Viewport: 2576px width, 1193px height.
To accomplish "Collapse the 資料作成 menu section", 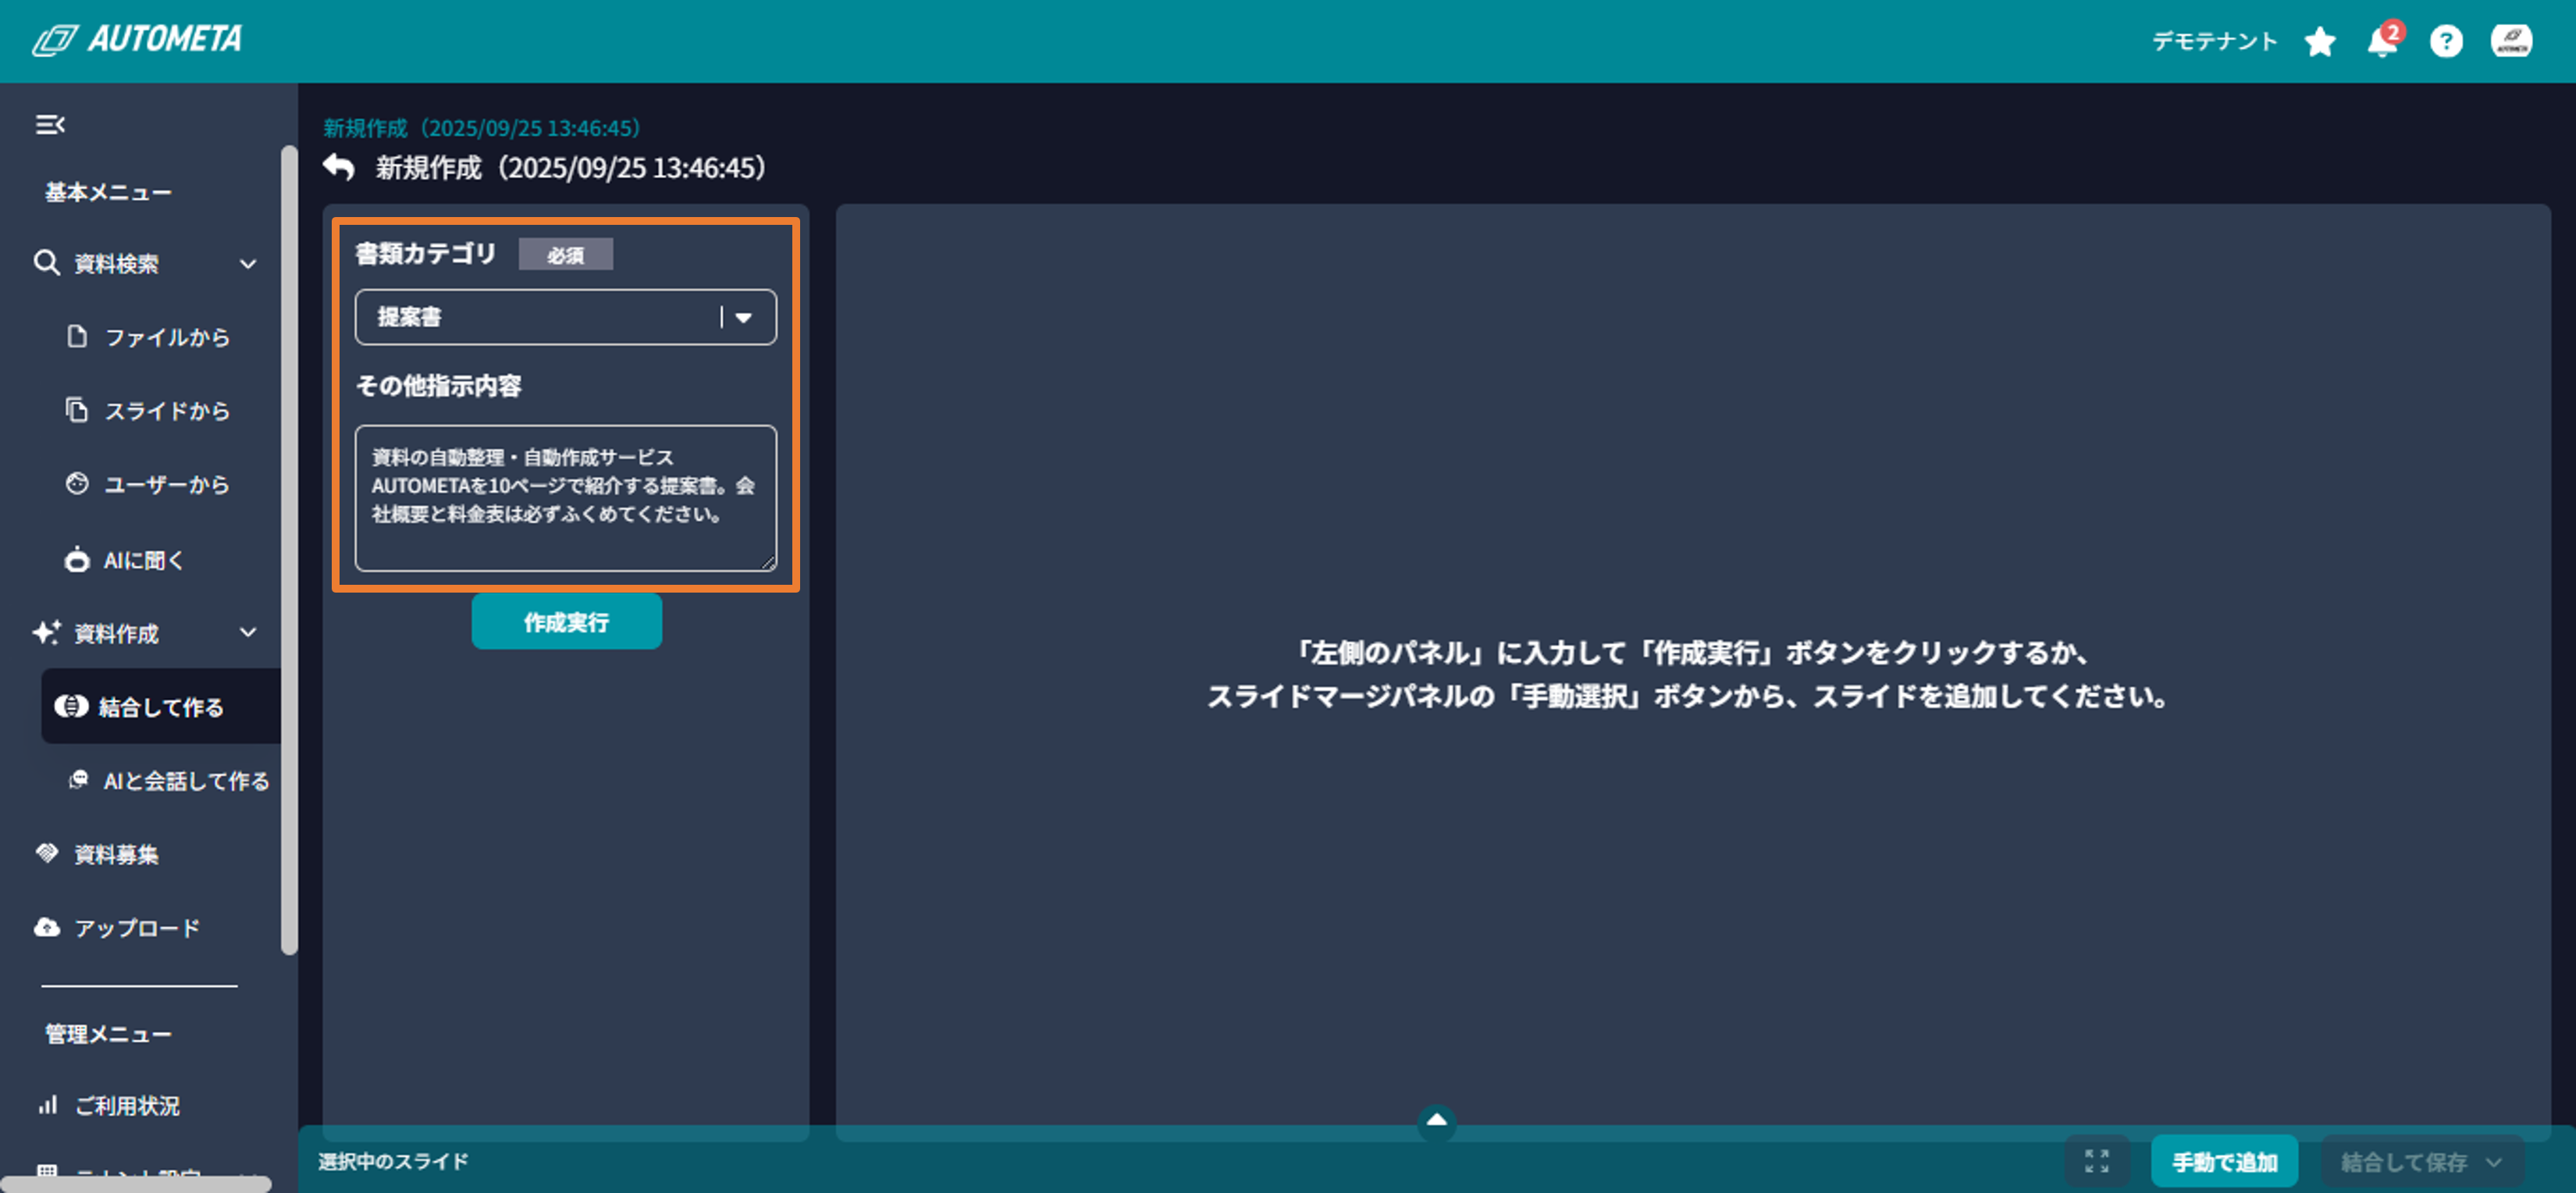I will [x=248, y=633].
